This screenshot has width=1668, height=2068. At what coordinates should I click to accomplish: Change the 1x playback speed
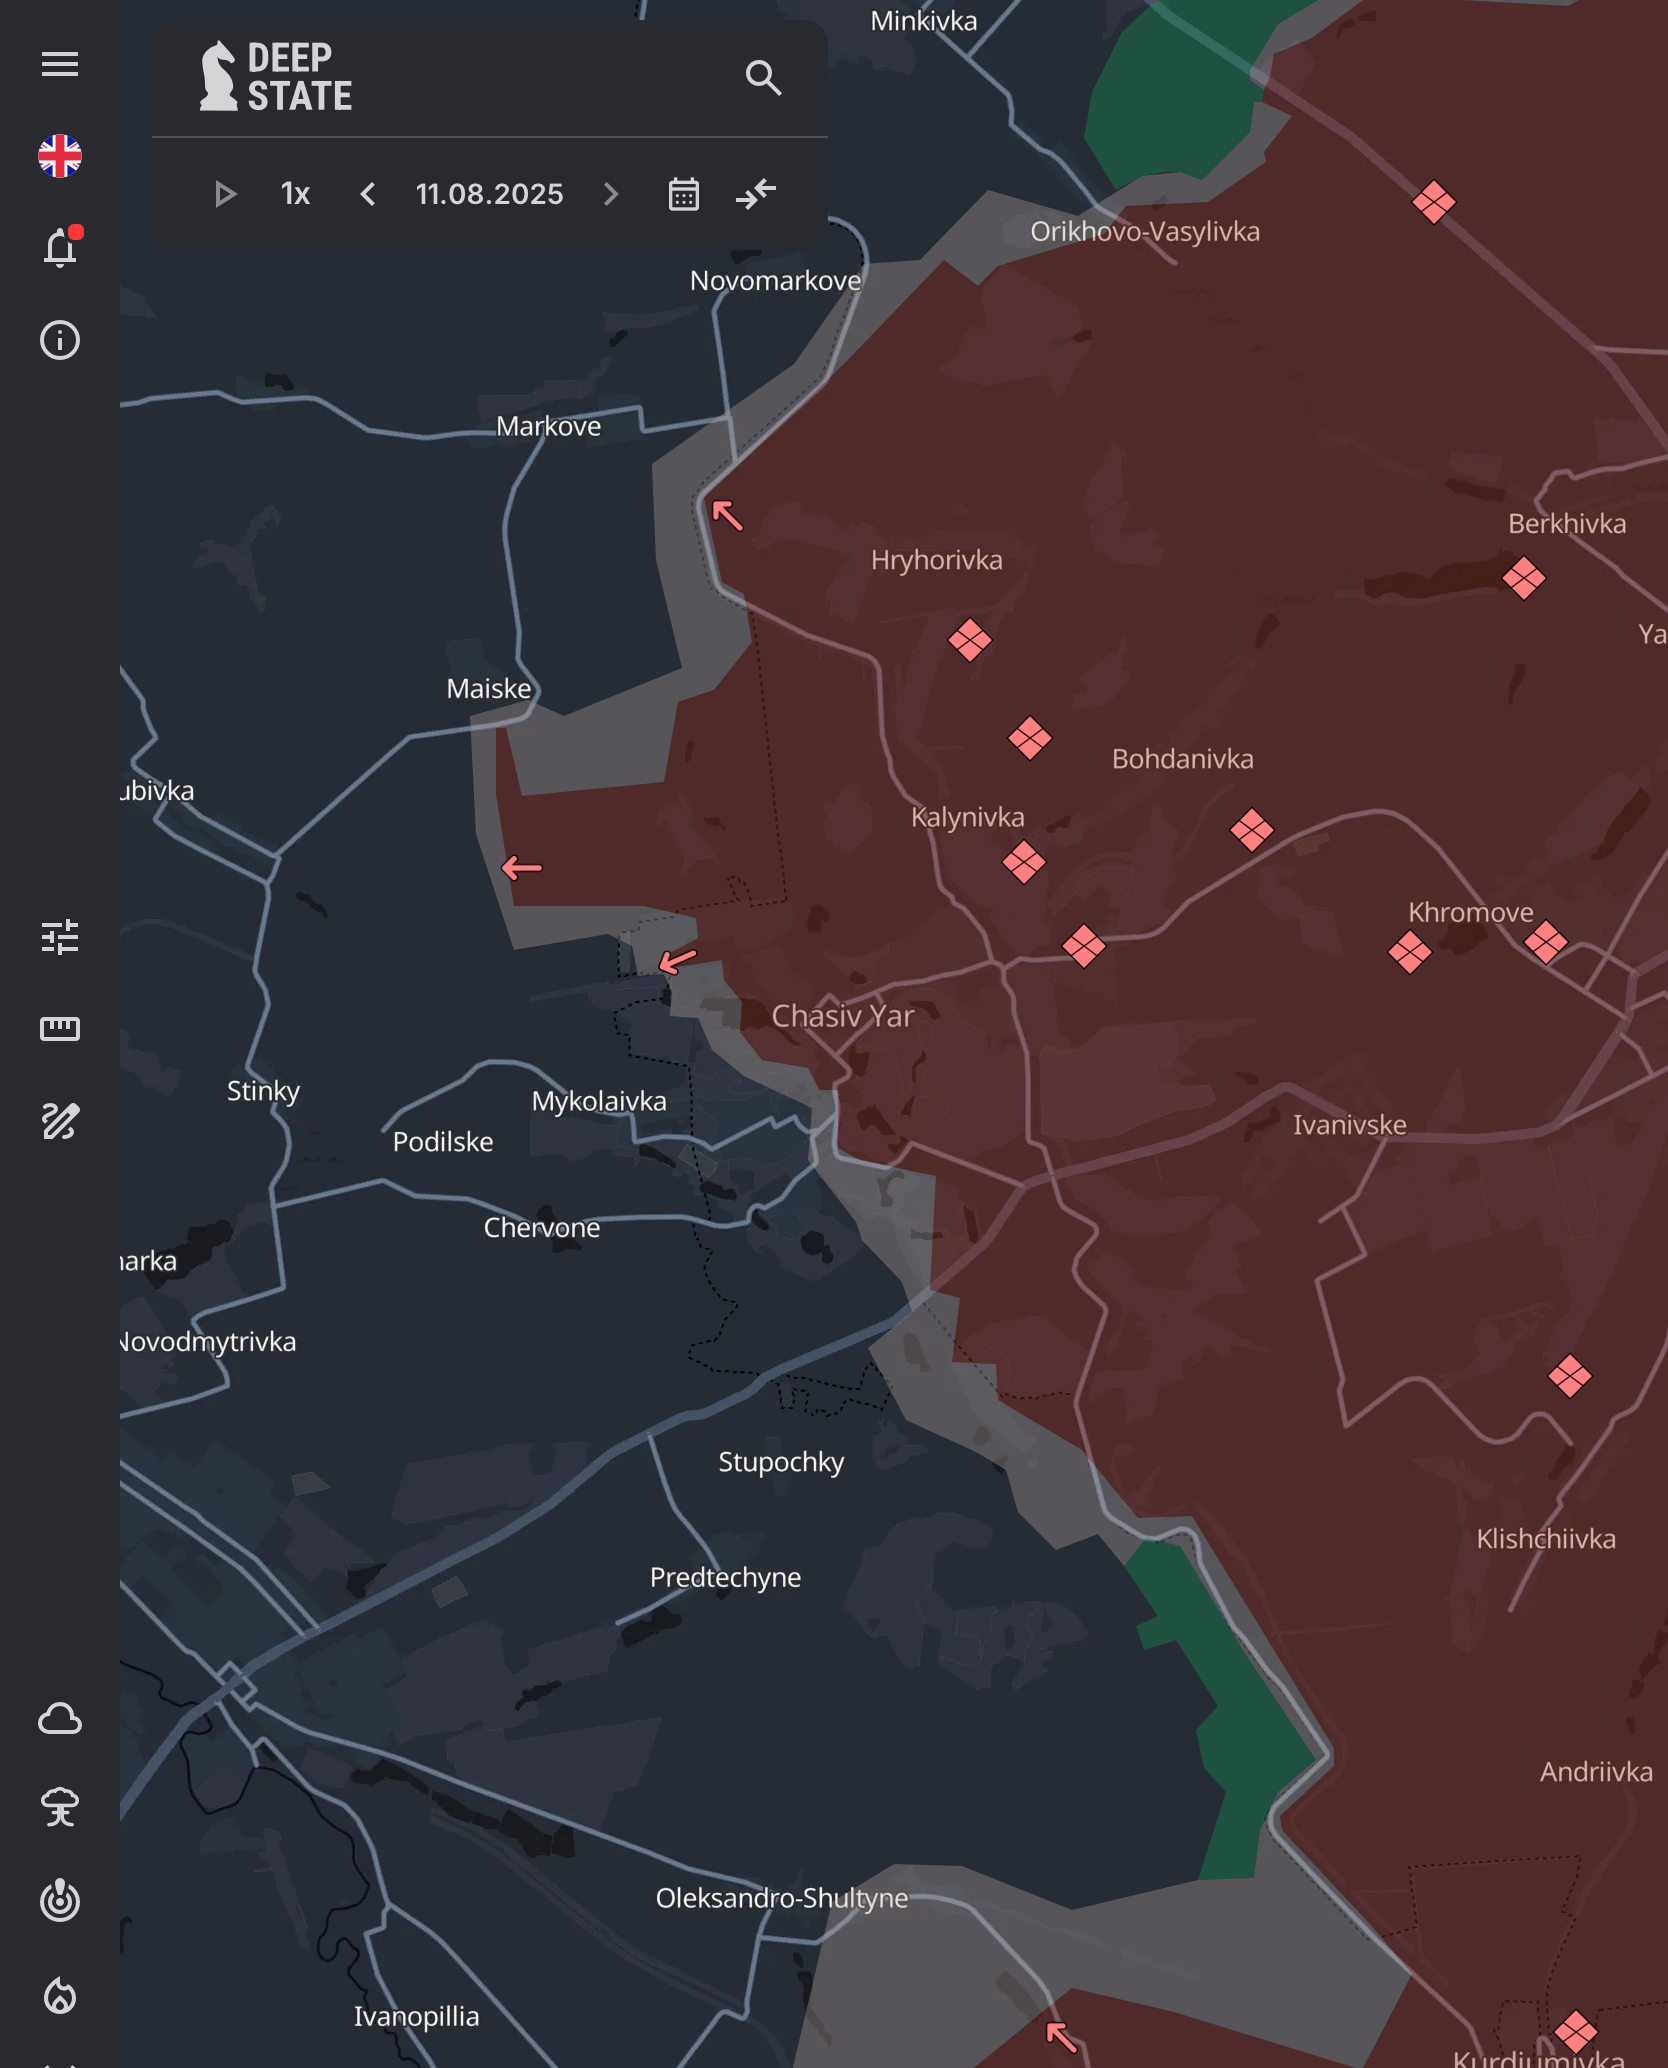point(295,194)
